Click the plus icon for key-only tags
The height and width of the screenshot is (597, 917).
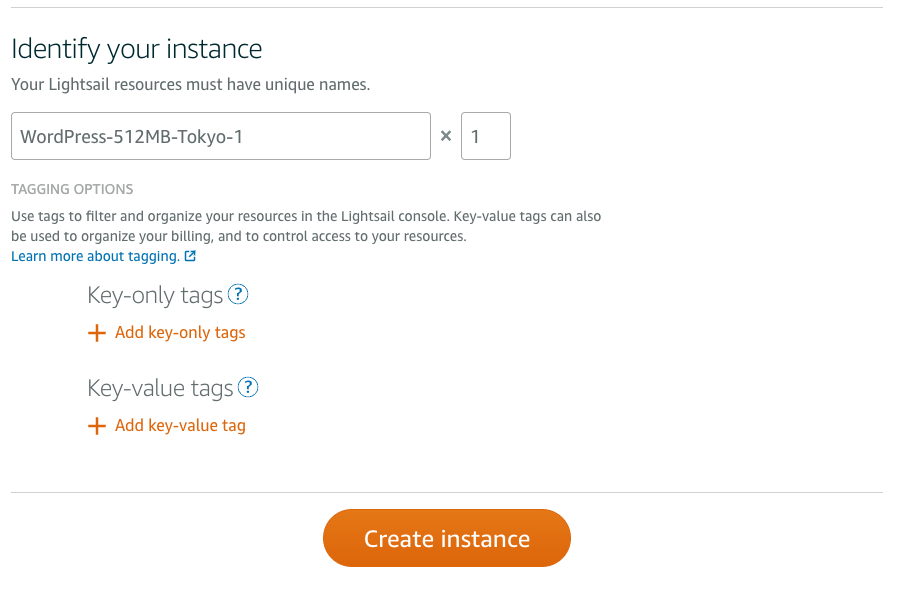[x=97, y=333]
